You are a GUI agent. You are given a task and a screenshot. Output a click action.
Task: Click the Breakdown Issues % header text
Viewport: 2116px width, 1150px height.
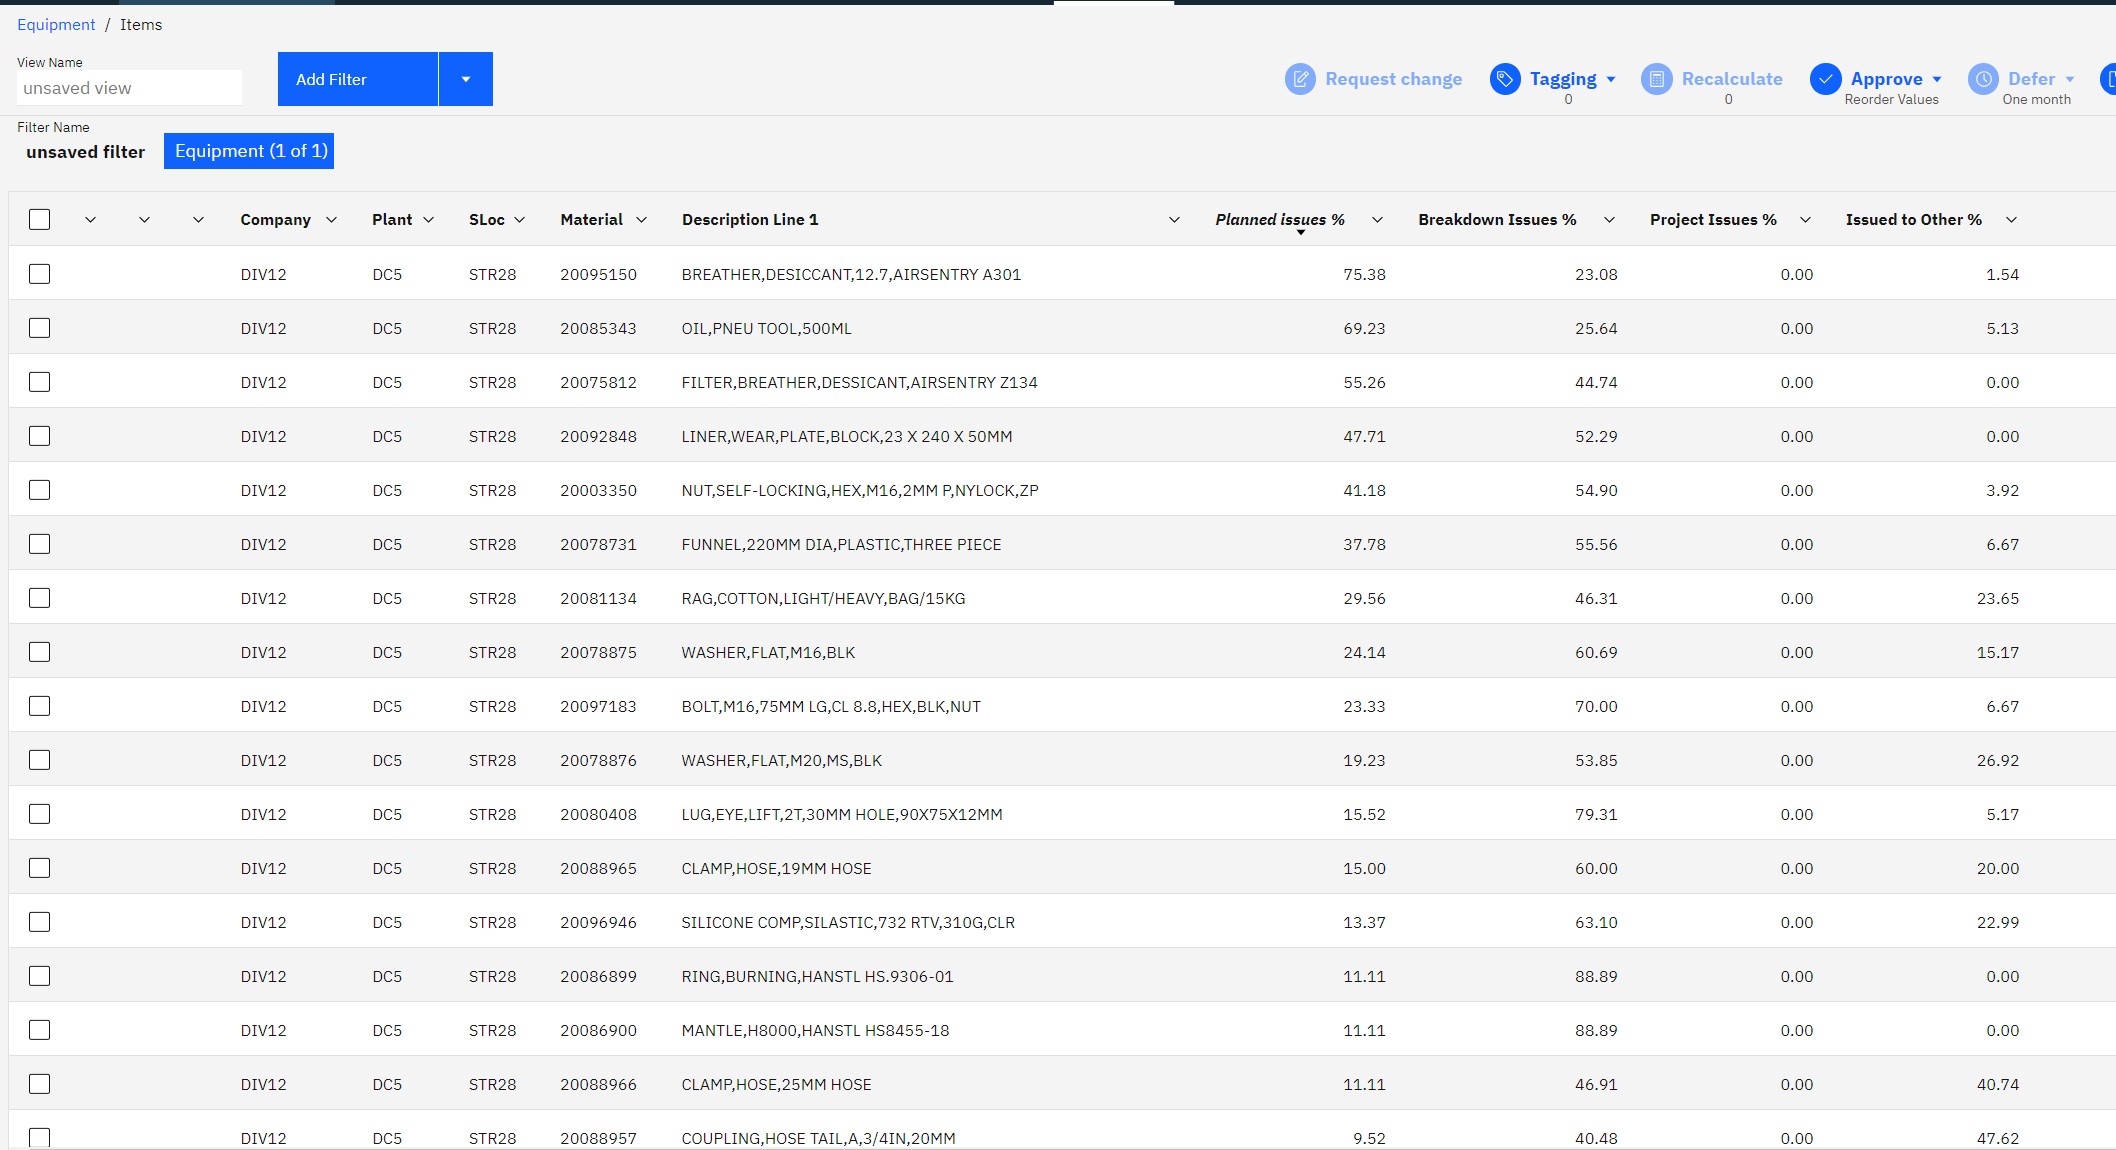(x=1497, y=220)
